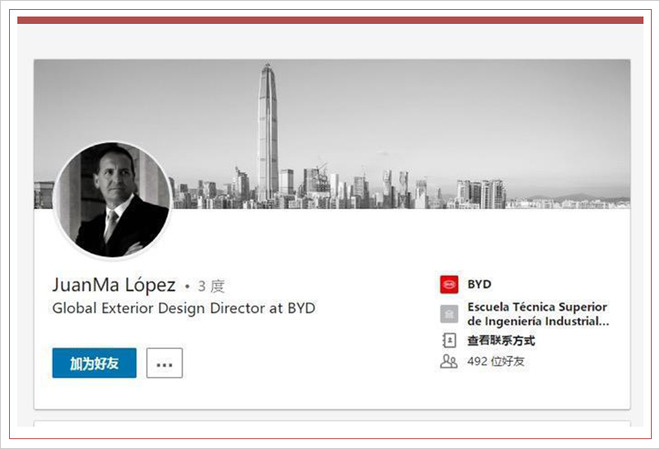Click the partially visible card below the profile
660x449 pixels.
click(332, 423)
